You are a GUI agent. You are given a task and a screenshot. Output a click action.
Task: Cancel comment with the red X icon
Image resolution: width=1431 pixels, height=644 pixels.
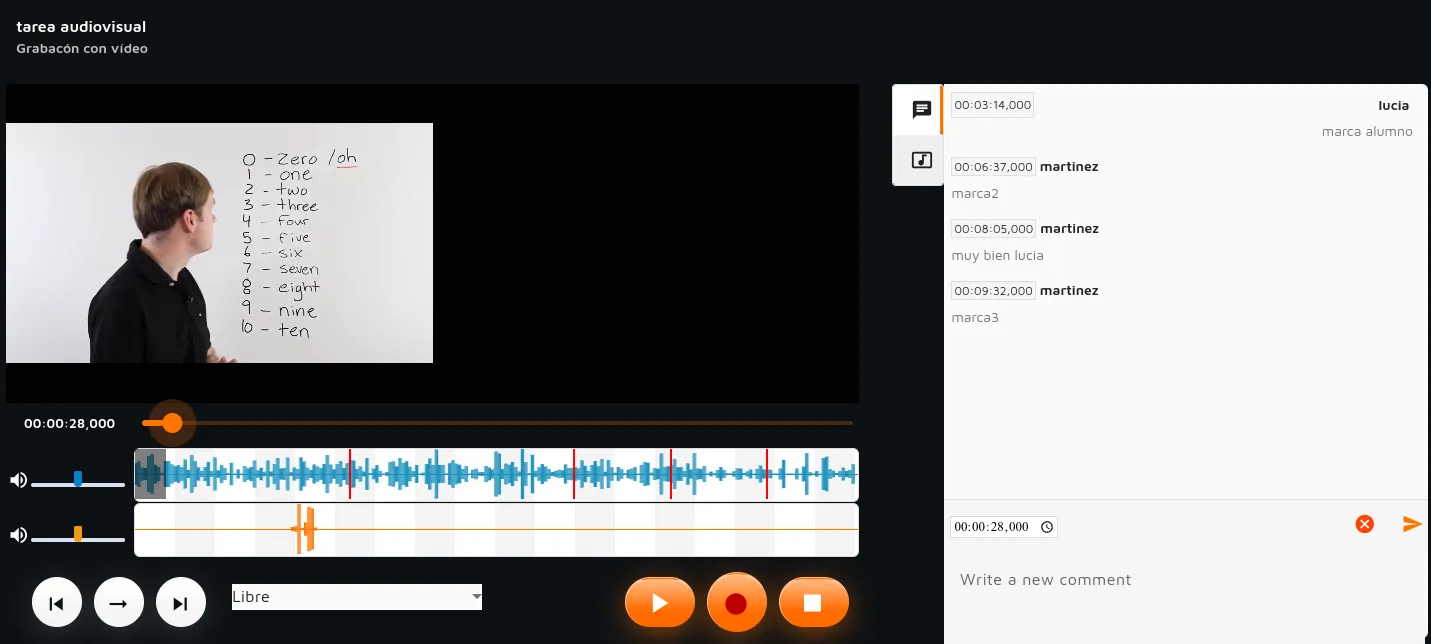(1364, 524)
